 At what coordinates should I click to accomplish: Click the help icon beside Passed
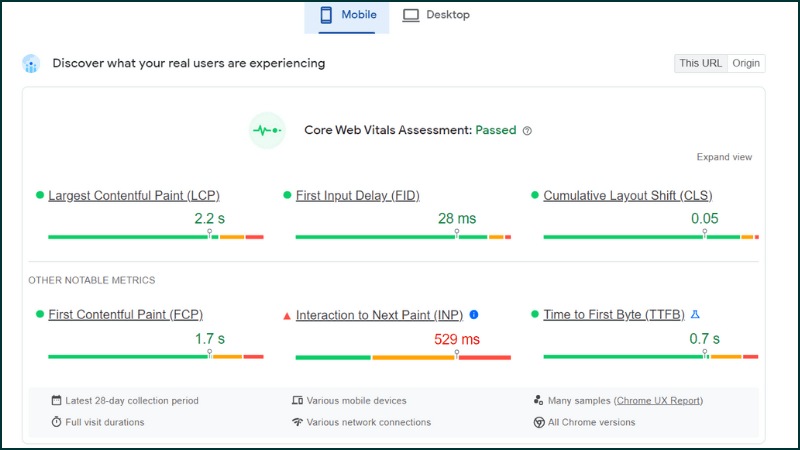click(527, 131)
